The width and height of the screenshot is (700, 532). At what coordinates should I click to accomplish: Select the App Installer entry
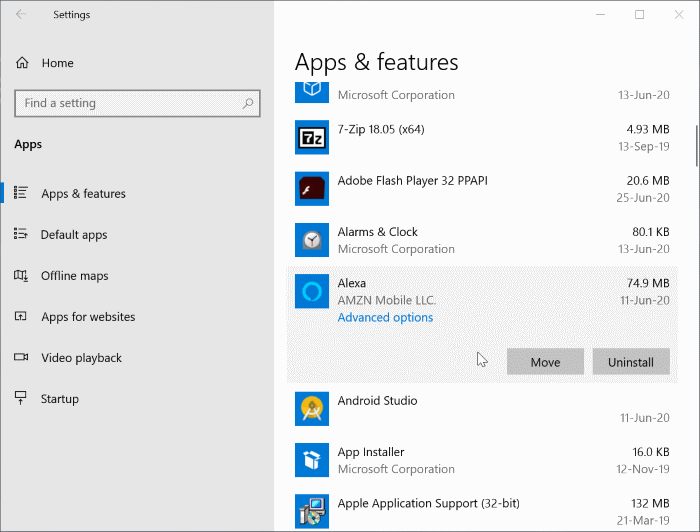(x=482, y=460)
